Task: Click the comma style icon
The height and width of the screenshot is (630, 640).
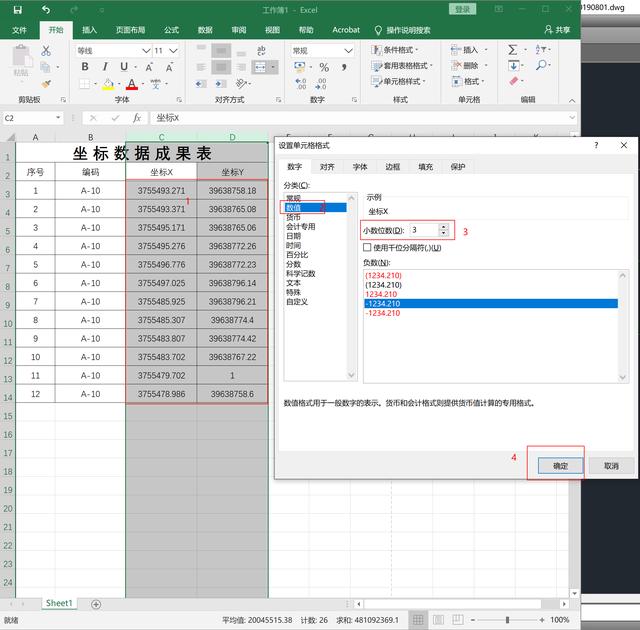Action: pyautogui.click(x=344, y=67)
